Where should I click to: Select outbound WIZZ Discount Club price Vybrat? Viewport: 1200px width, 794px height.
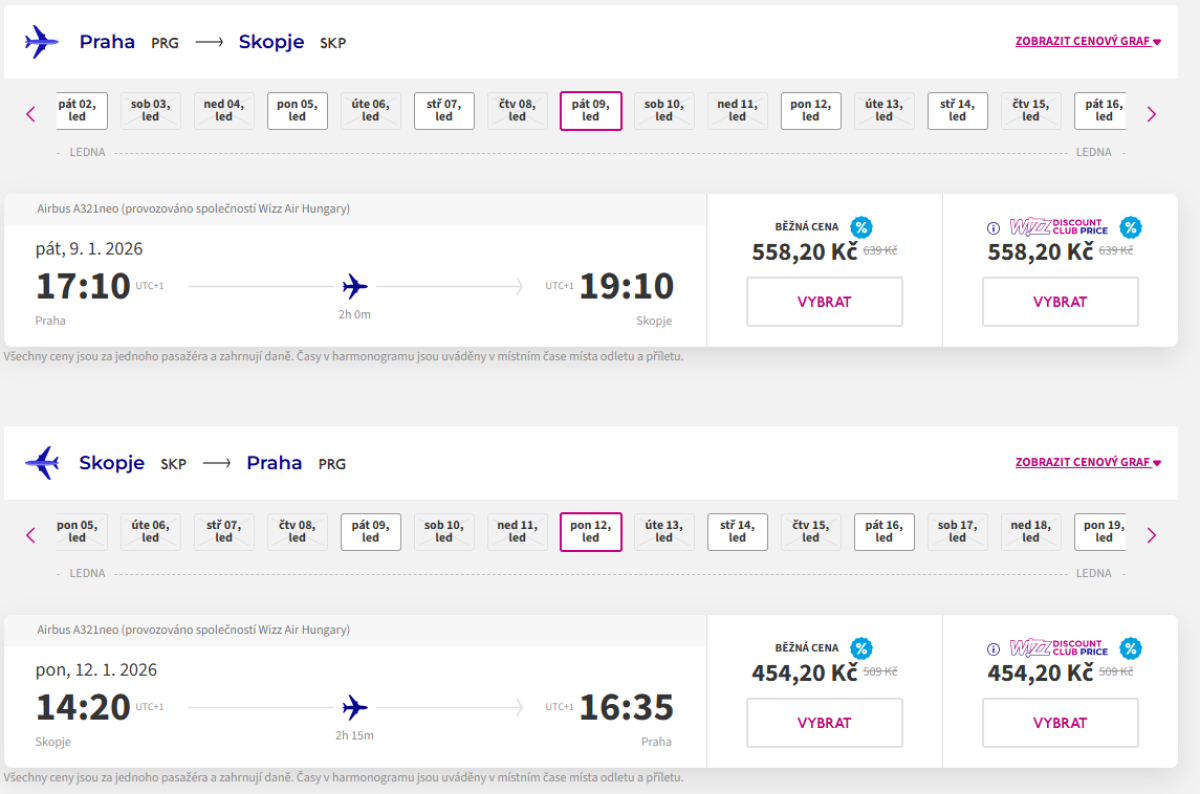(1060, 302)
